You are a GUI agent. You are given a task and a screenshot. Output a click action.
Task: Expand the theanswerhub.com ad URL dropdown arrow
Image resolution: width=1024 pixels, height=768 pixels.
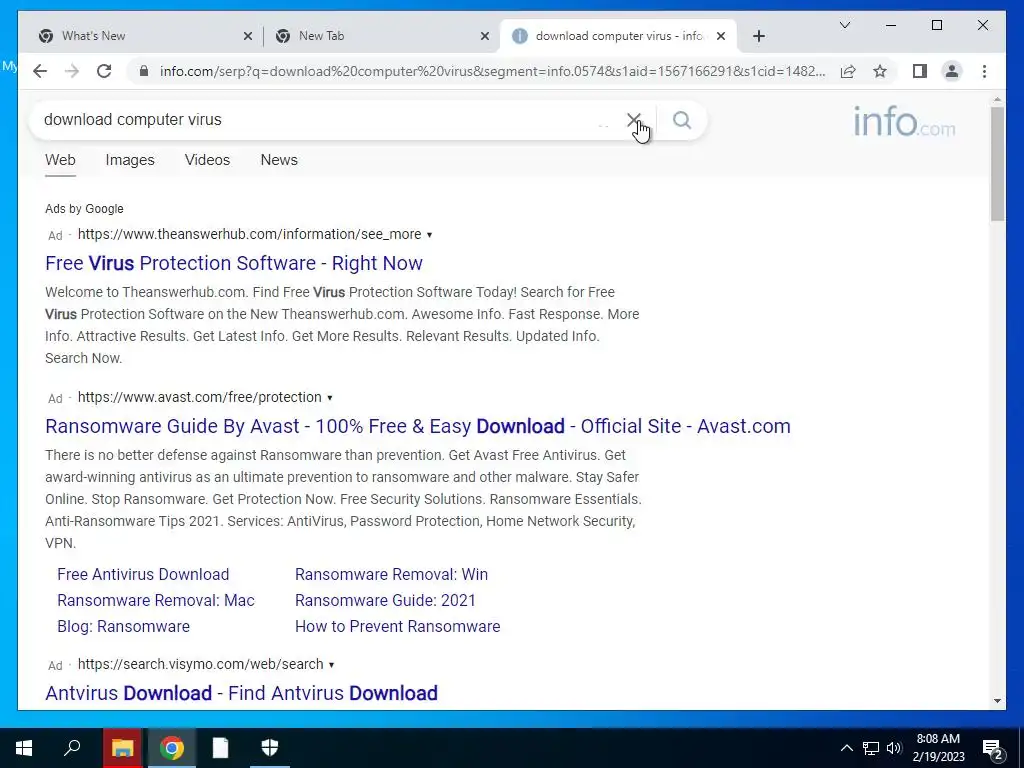(429, 234)
